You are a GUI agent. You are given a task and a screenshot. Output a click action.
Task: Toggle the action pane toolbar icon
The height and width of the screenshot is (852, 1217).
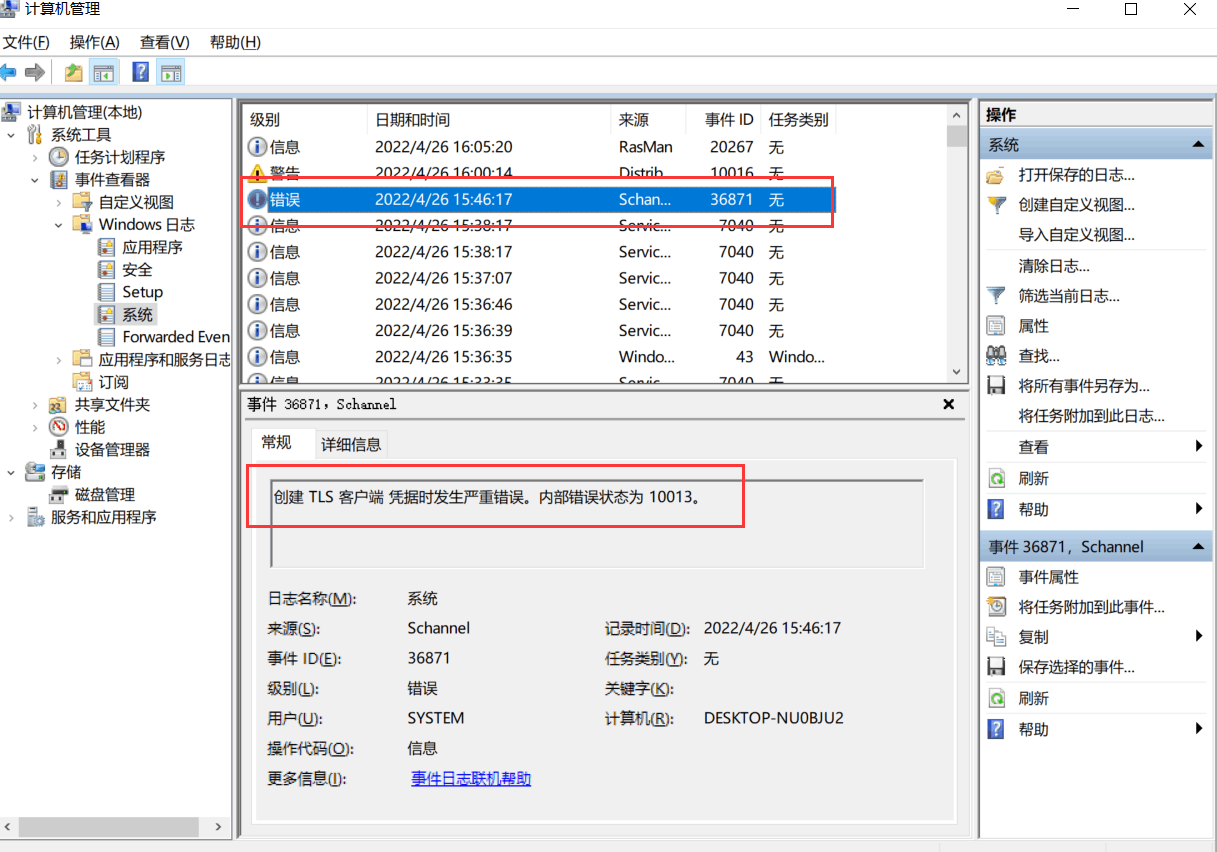170,72
